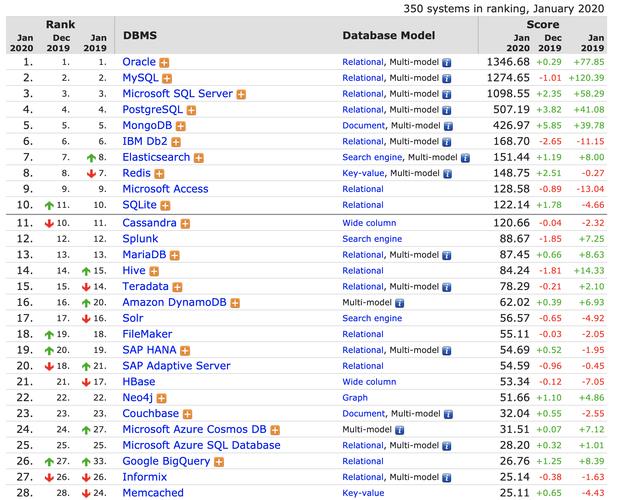Open the Key-value link in Redis's row
Screen dimensions: 617x500
point(363,173)
